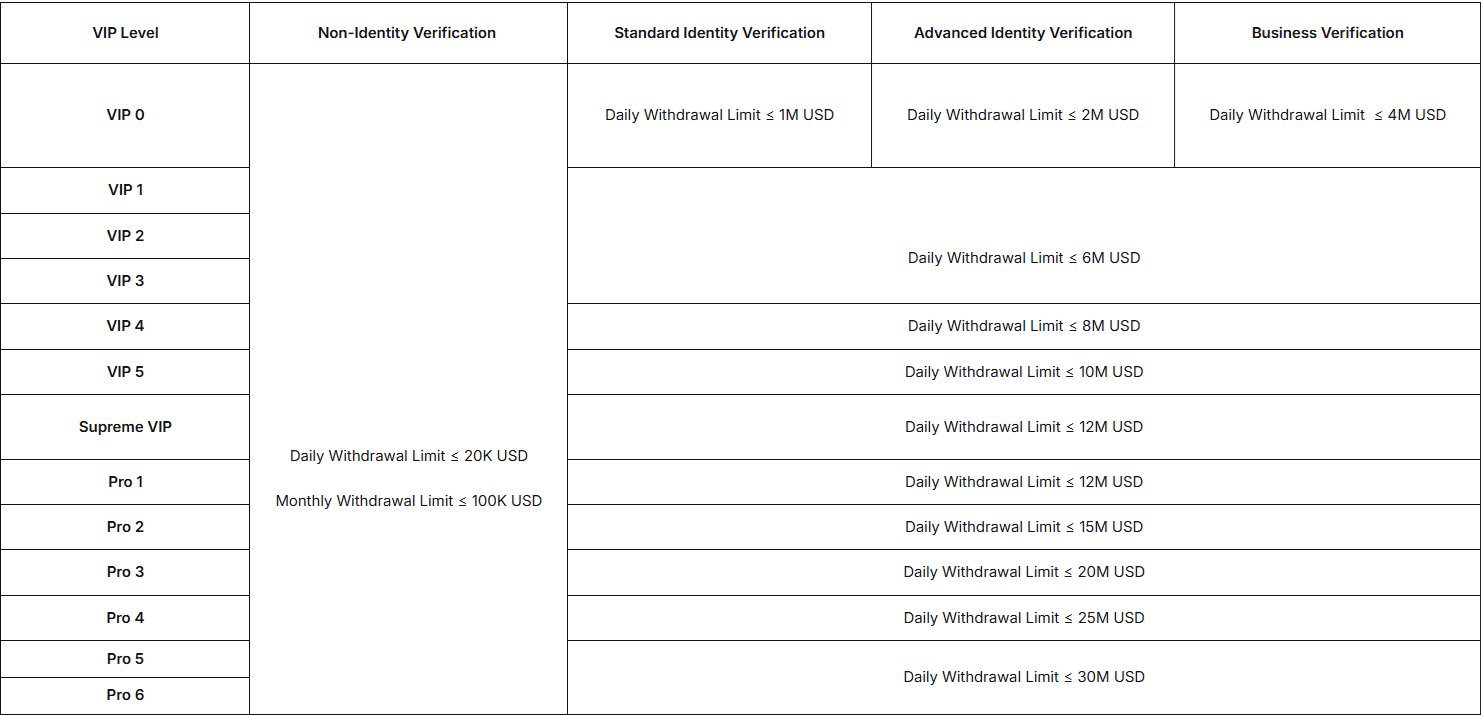Image resolution: width=1481 pixels, height=715 pixels.
Task: Select the Pro 1 row label
Action: [x=125, y=482]
